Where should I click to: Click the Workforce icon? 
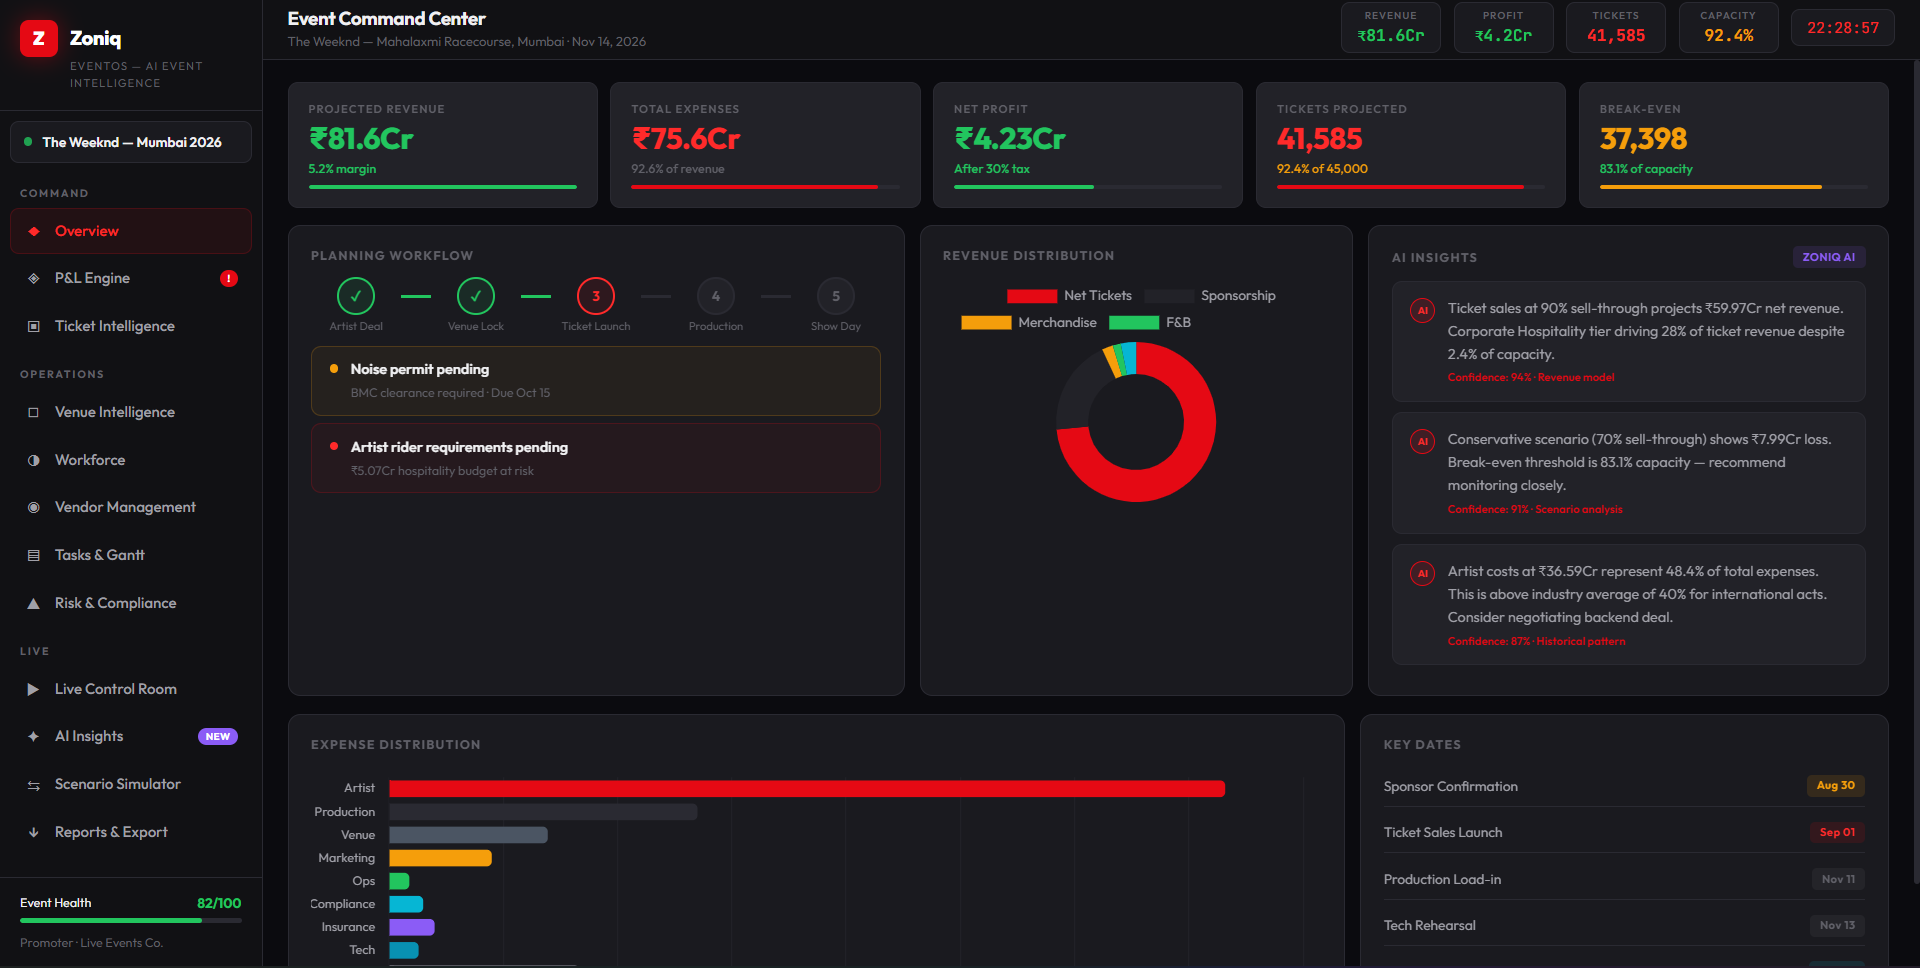[33, 460]
